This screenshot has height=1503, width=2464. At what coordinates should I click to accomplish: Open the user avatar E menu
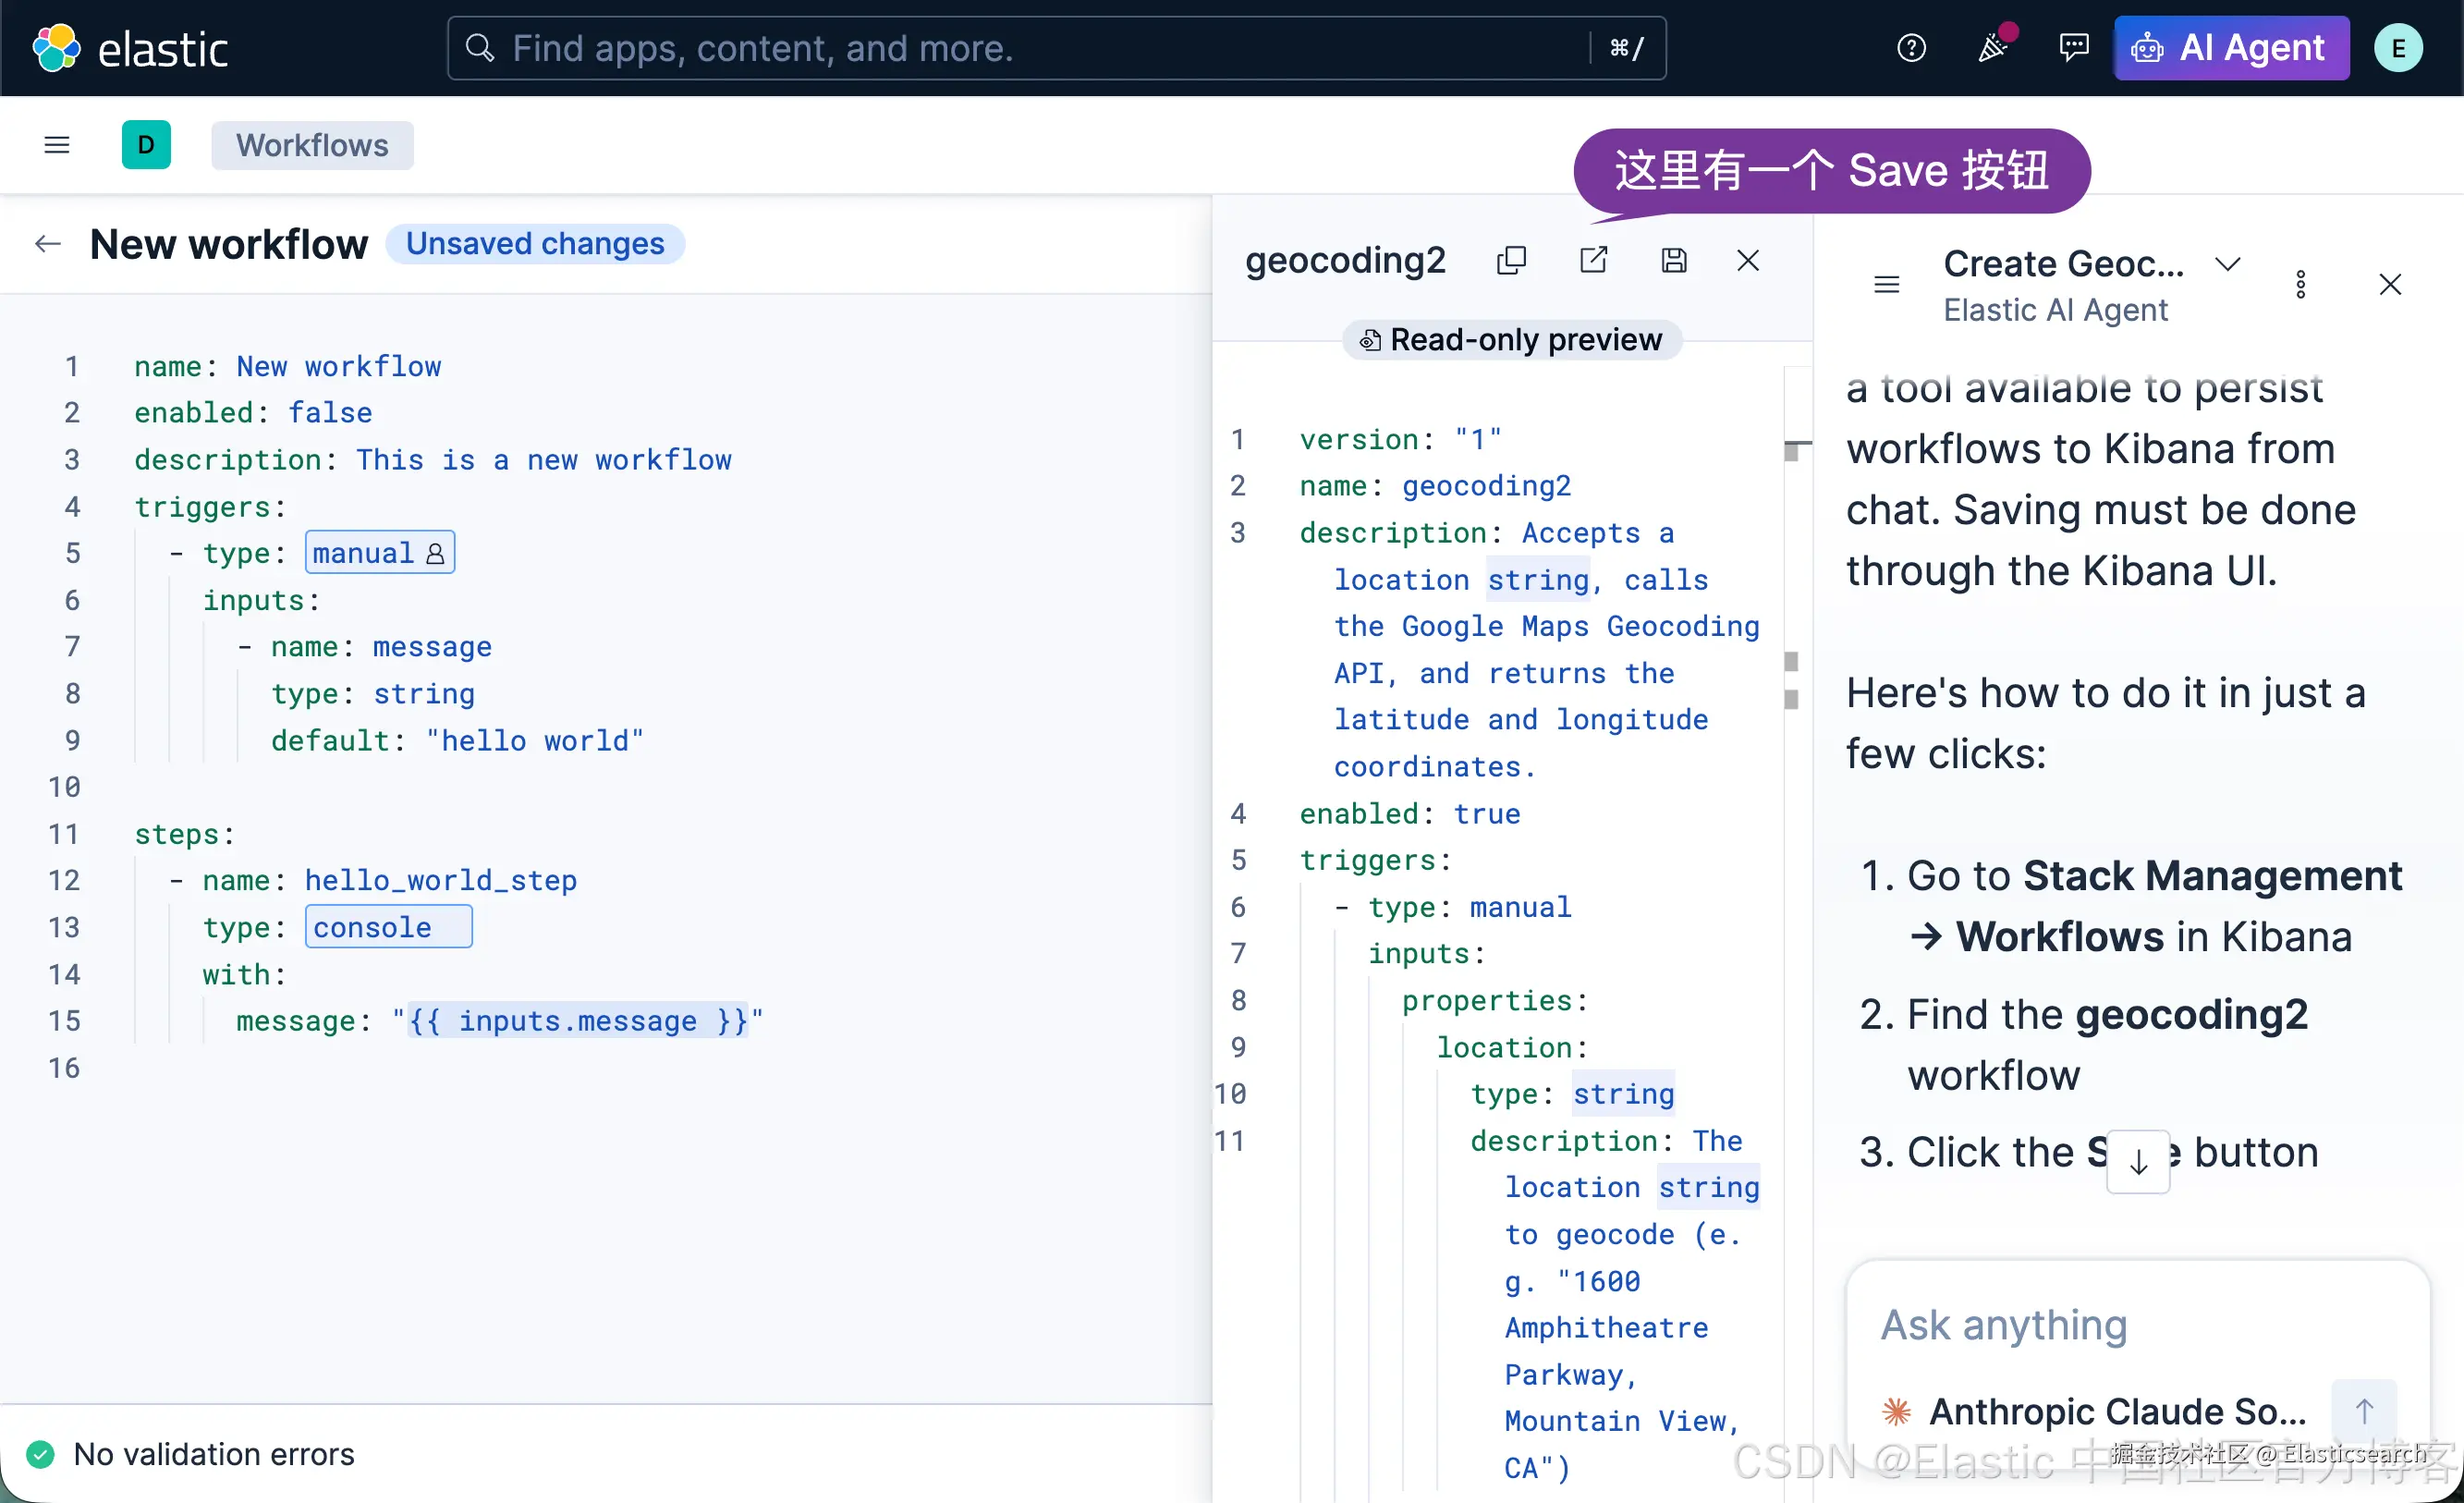coord(2398,48)
